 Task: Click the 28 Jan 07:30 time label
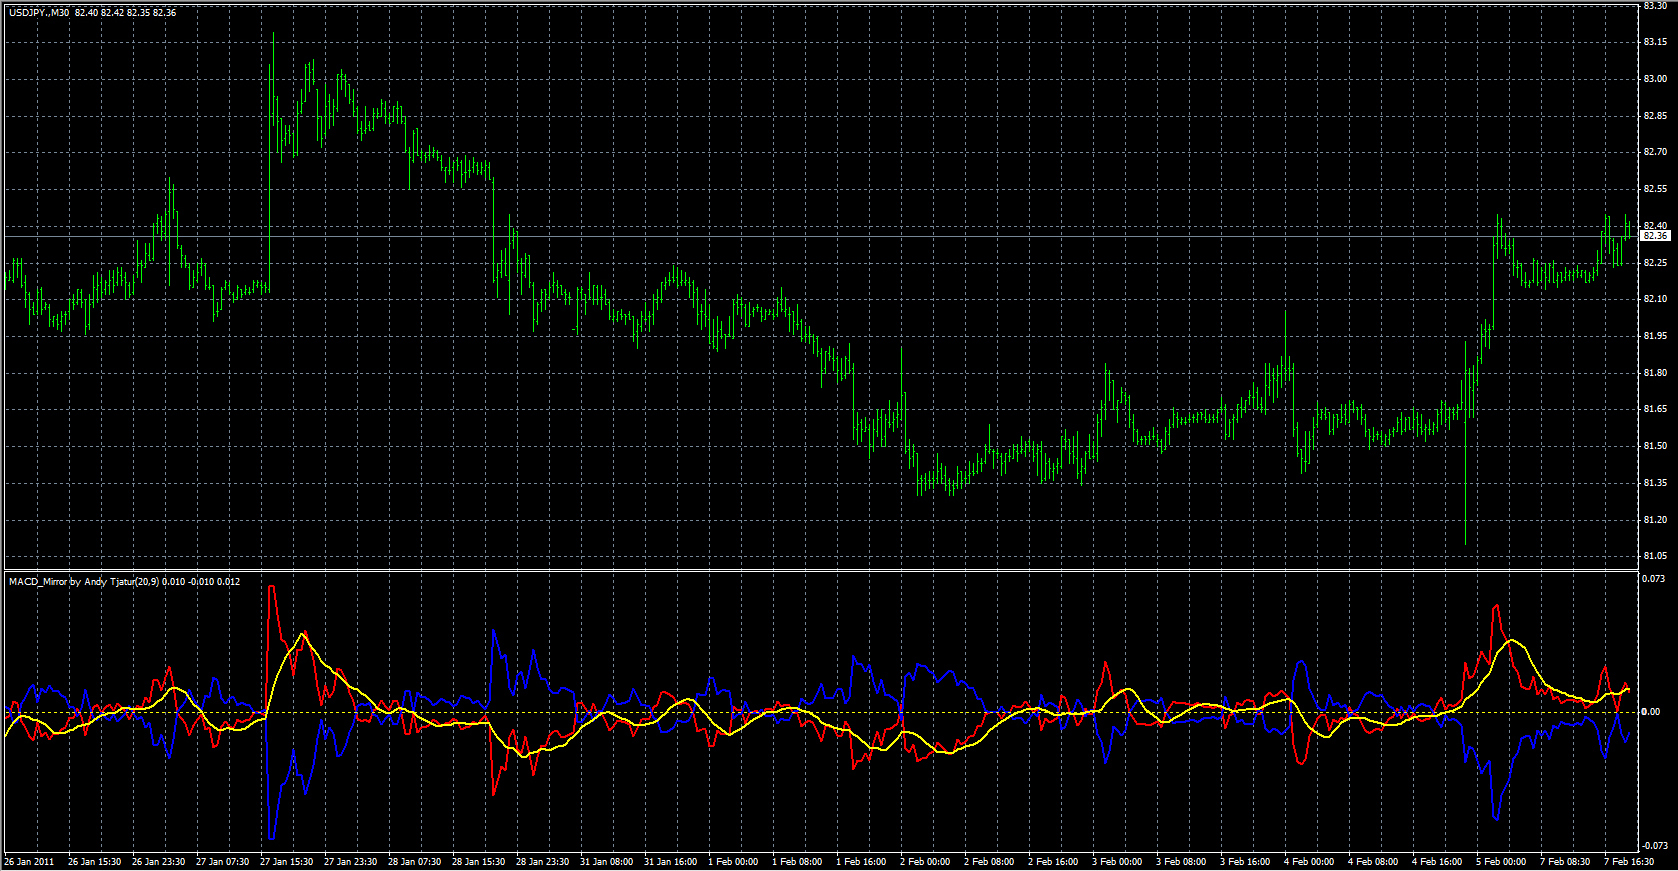pos(414,862)
